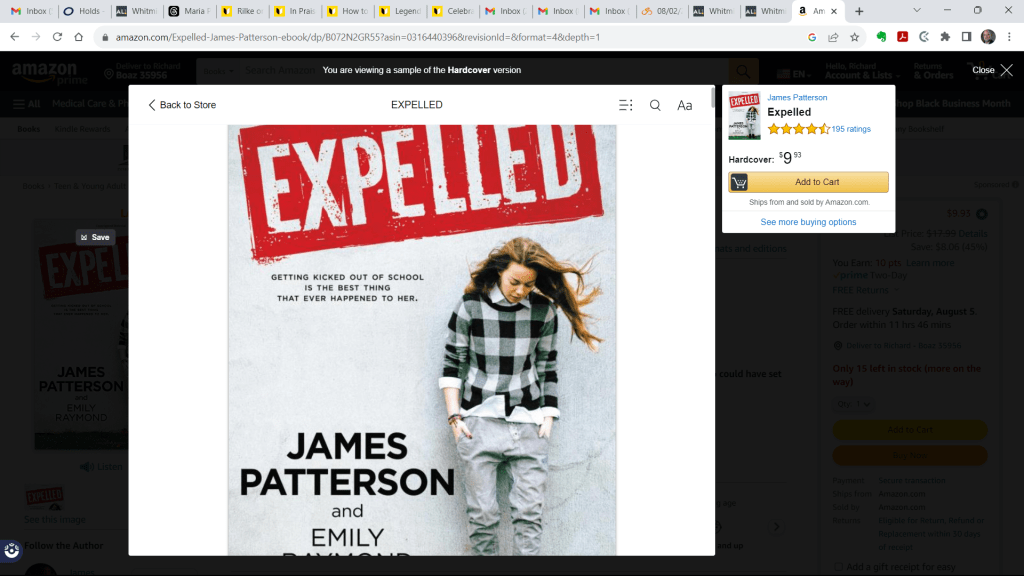
Task: Open the table of contents icon
Action: point(626,105)
